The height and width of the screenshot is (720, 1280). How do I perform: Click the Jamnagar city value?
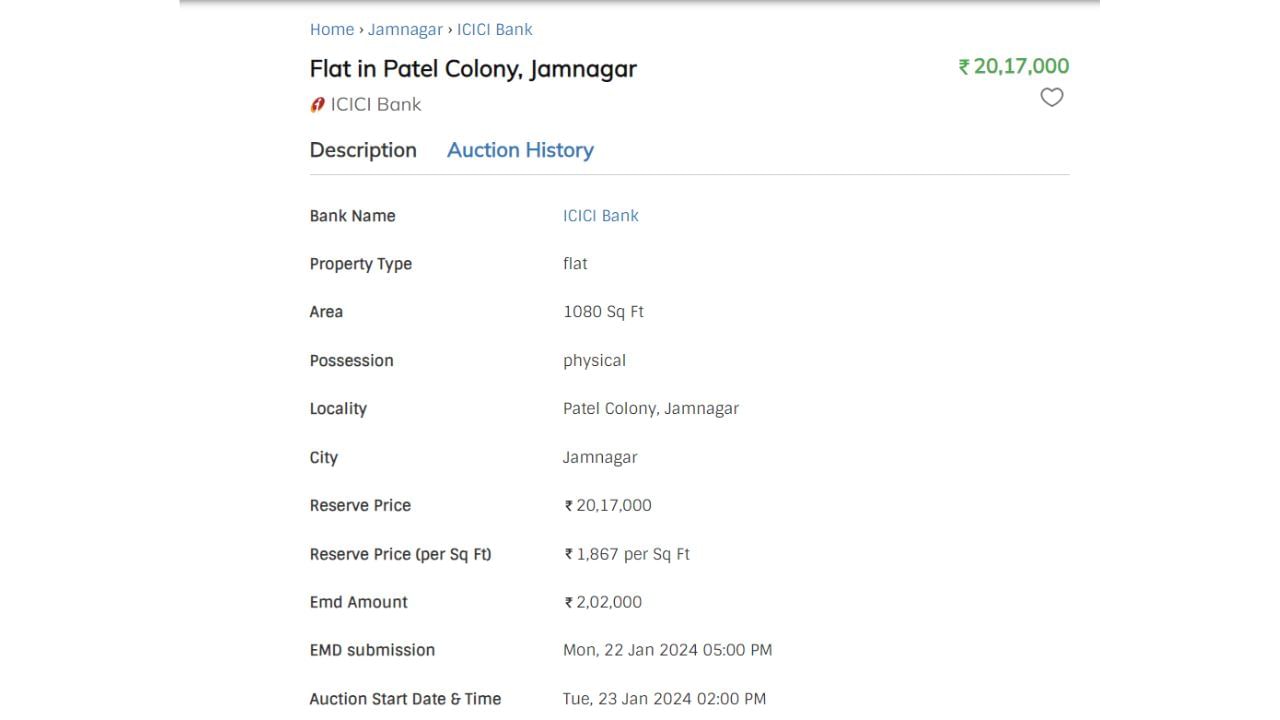click(x=600, y=457)
